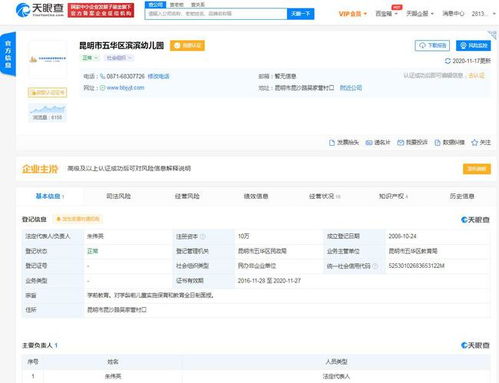Open the VIP会员 dropdown menu
Viewport: 499px width, 383px height.
click(353, 14)
